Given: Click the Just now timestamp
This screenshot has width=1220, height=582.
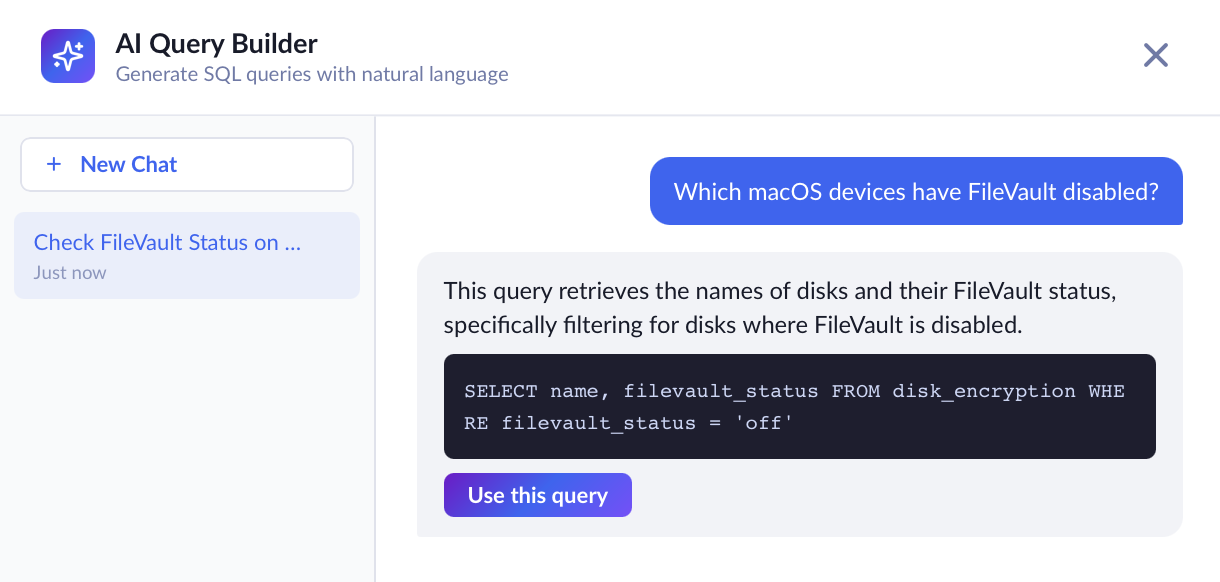Looking at the screenshot, I should [x=70, y=272].
